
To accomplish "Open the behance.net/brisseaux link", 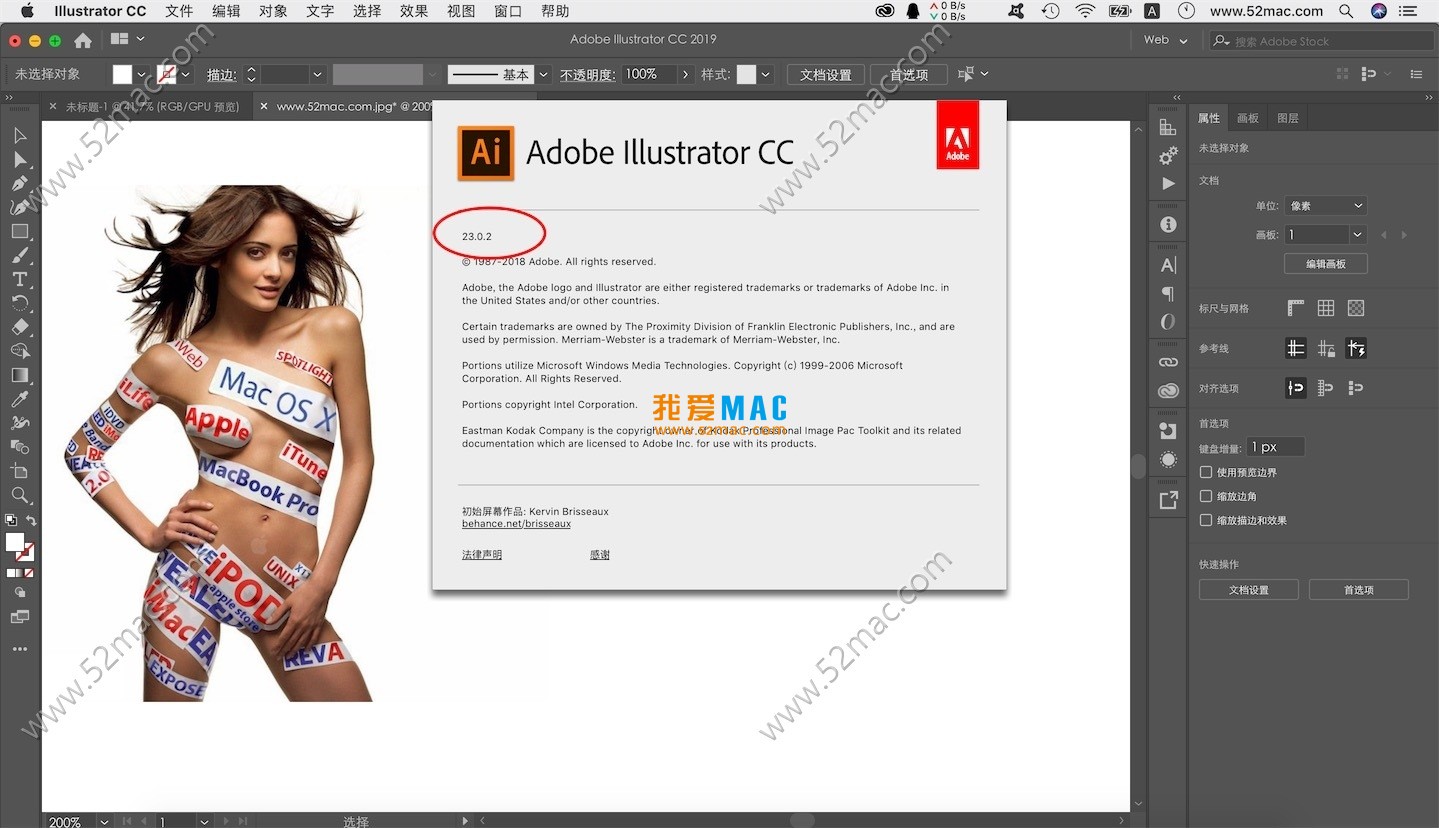I will (516, 524).
